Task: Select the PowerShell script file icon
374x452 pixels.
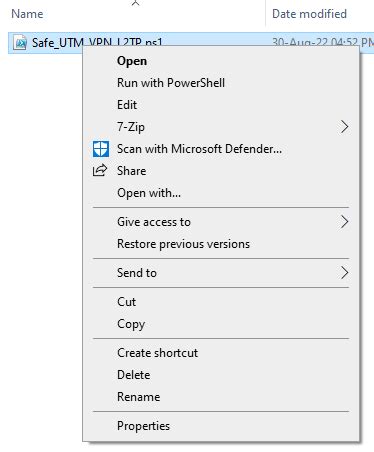Action: (20, 43)
